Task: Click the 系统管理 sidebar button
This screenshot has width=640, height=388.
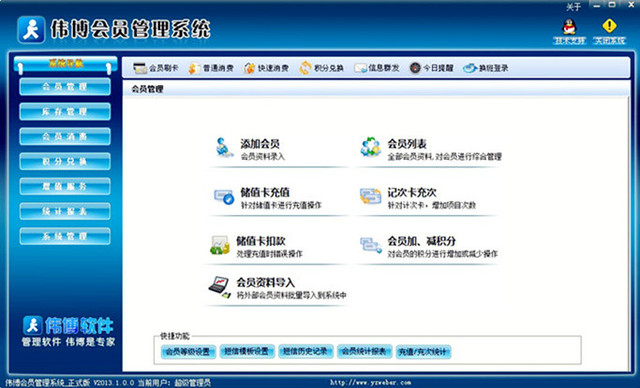Action: (65, 236)
